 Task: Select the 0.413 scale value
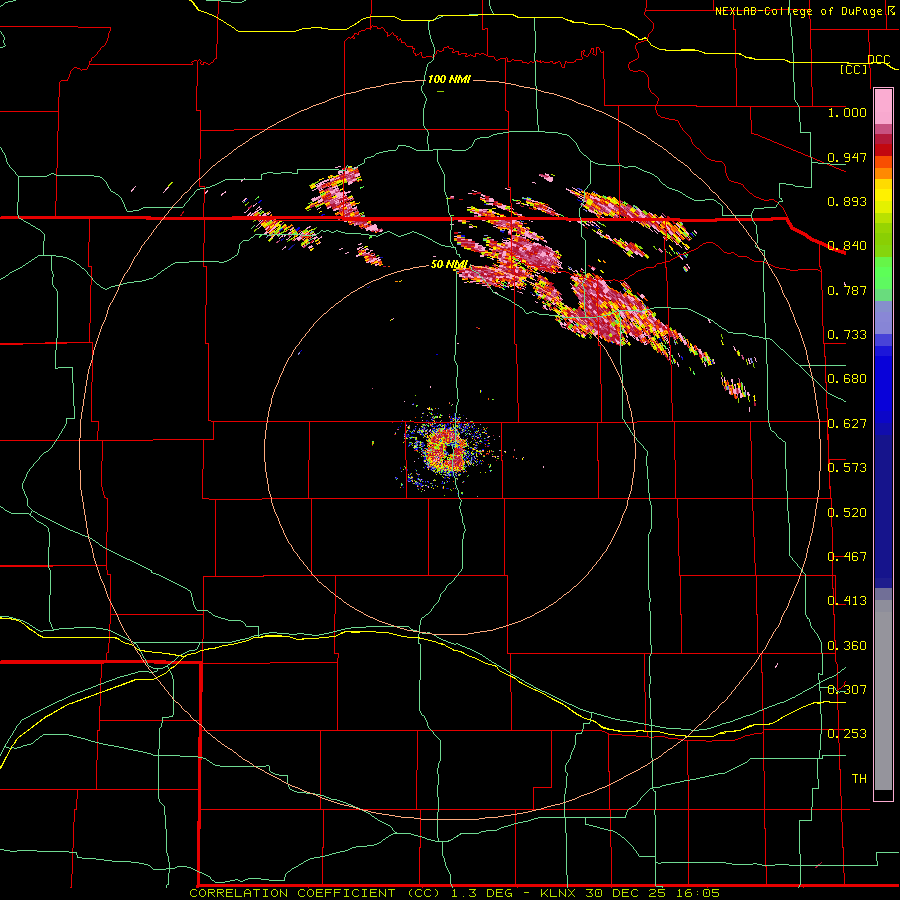click(847, 601)
